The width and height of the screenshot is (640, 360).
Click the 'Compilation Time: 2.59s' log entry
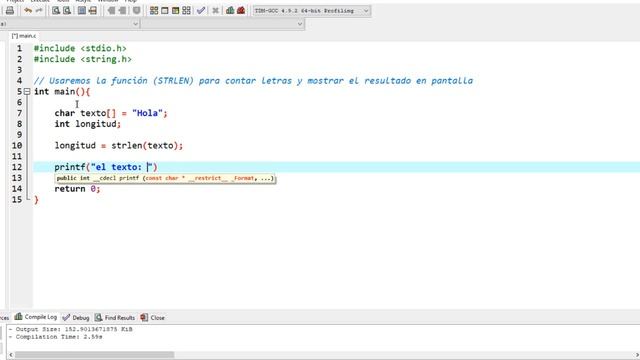(56, 337)
